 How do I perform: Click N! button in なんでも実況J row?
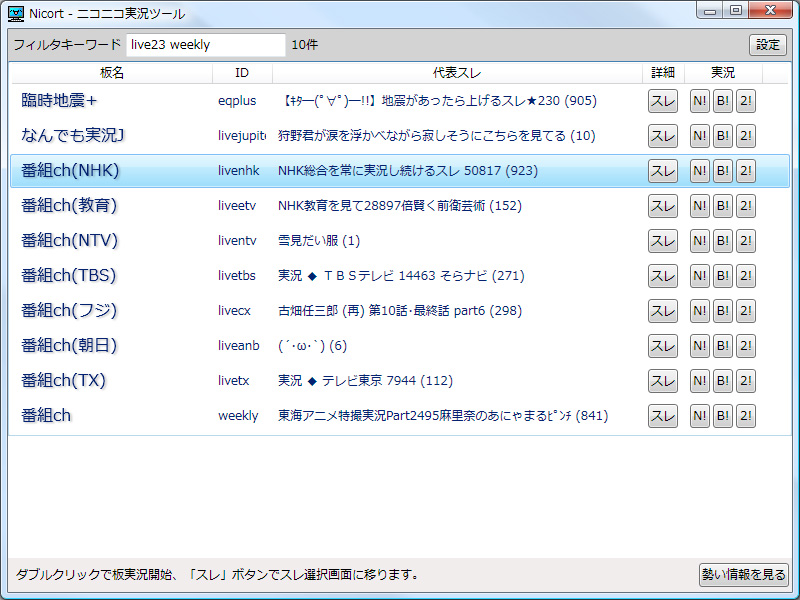700,136
